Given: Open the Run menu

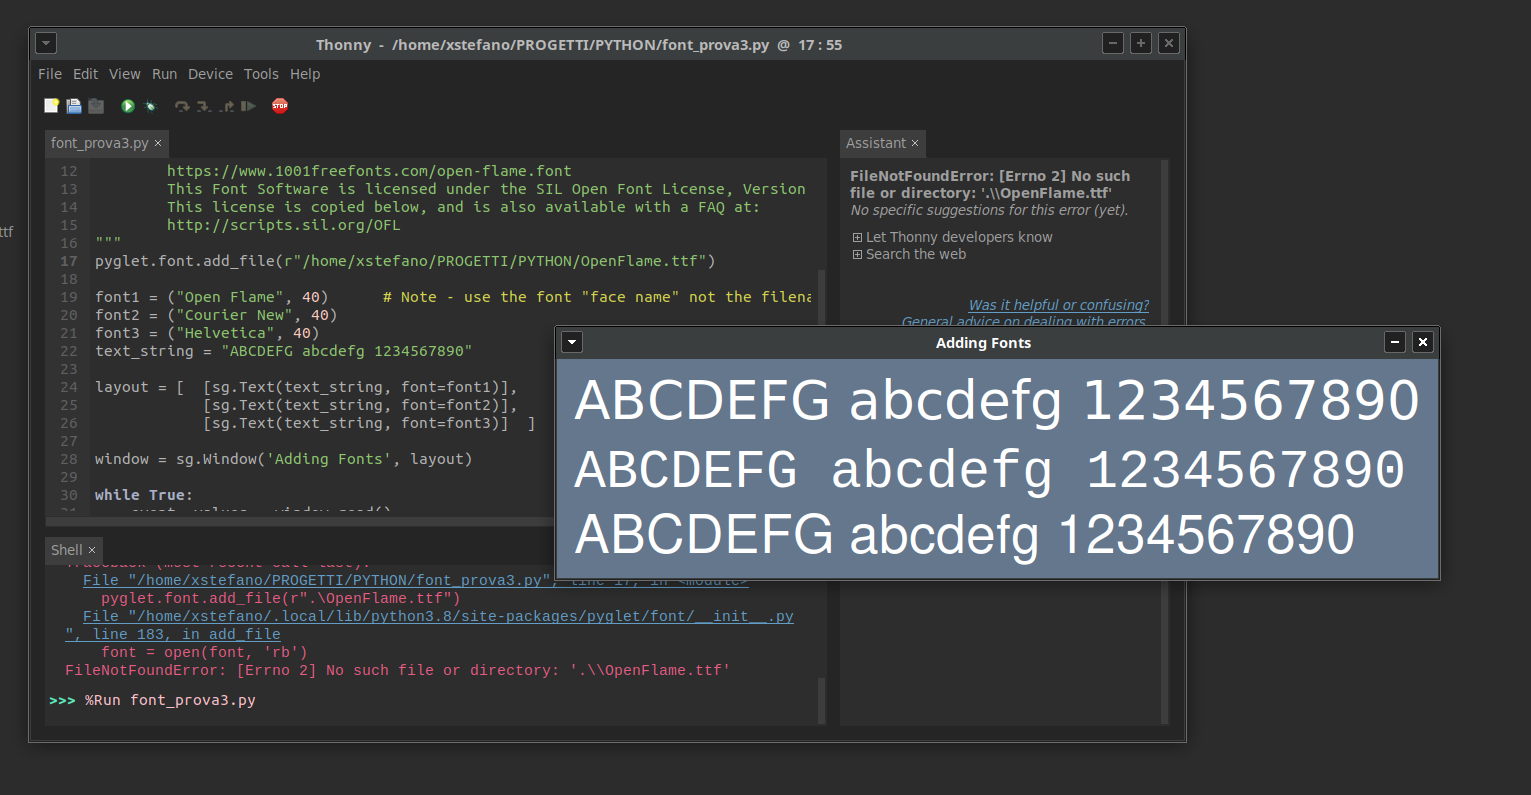Looking at the screenshot, I should (x=164, y=74).
